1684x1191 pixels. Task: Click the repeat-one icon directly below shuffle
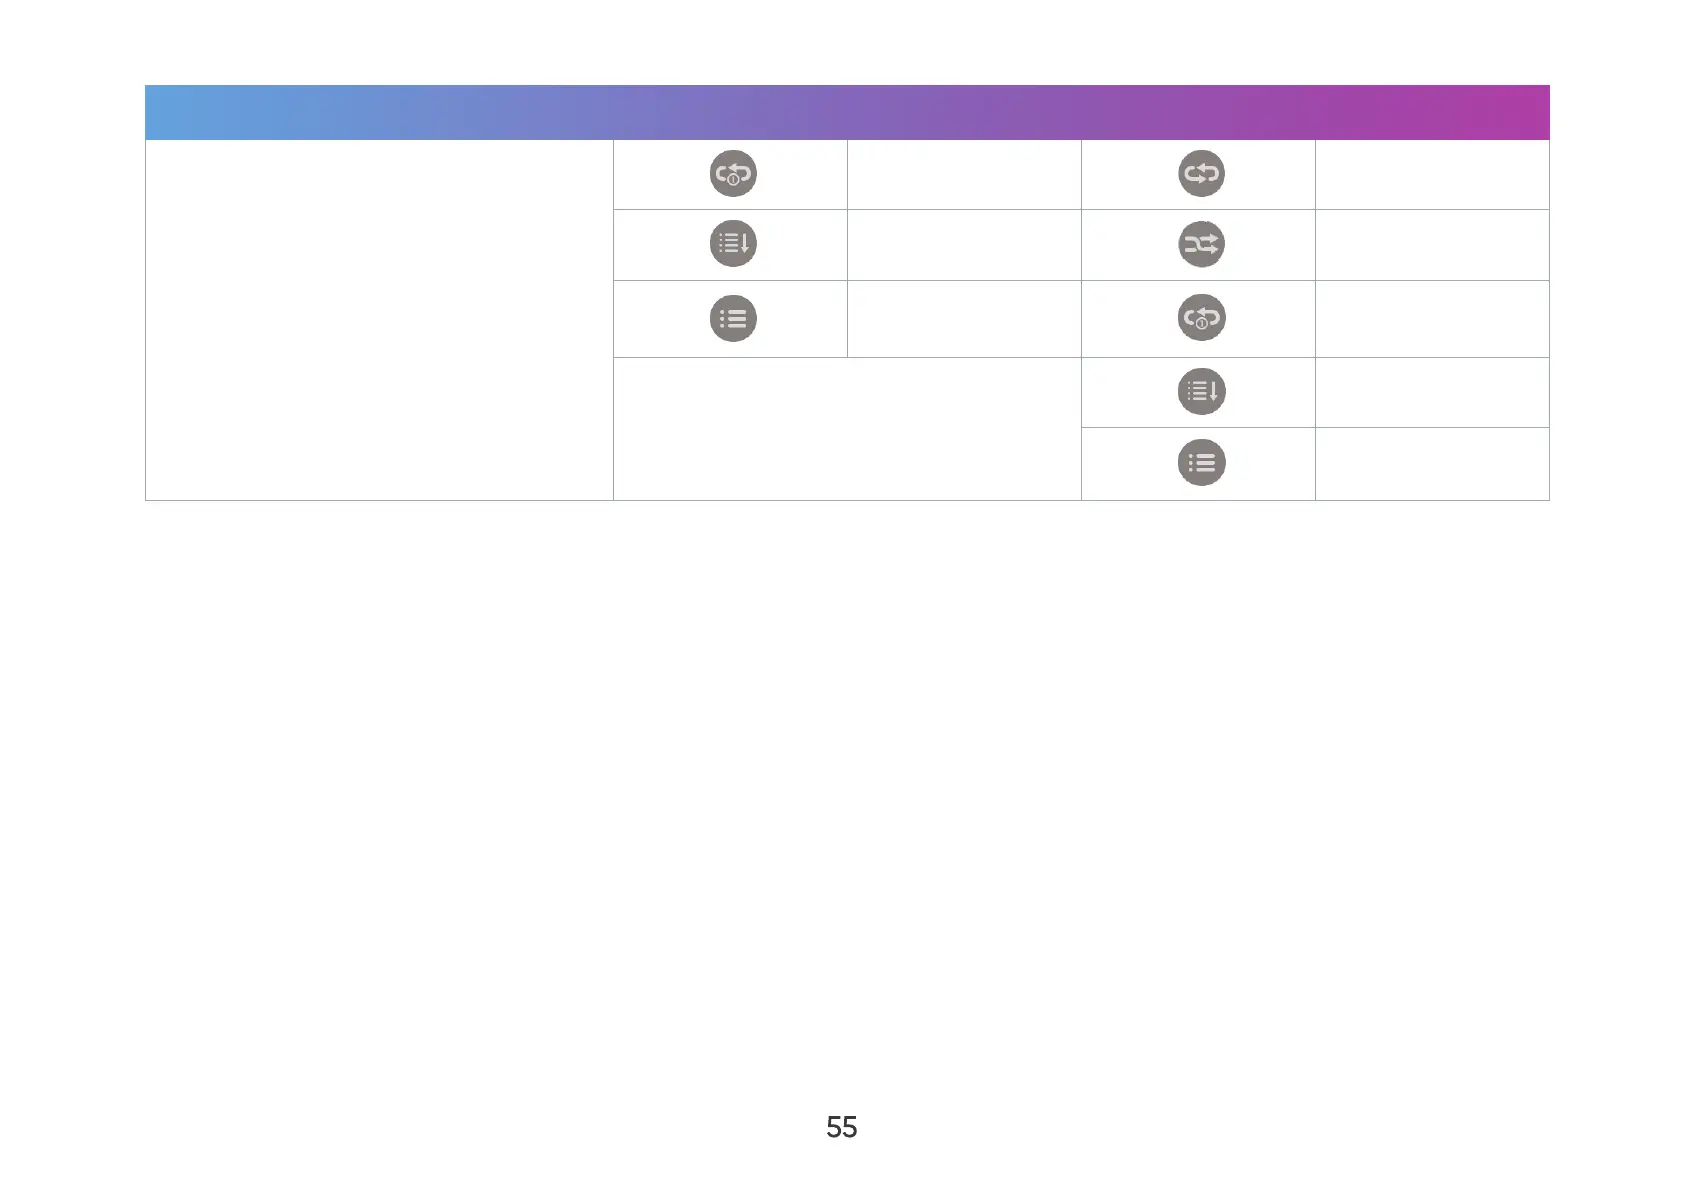tap(1201, 318)
